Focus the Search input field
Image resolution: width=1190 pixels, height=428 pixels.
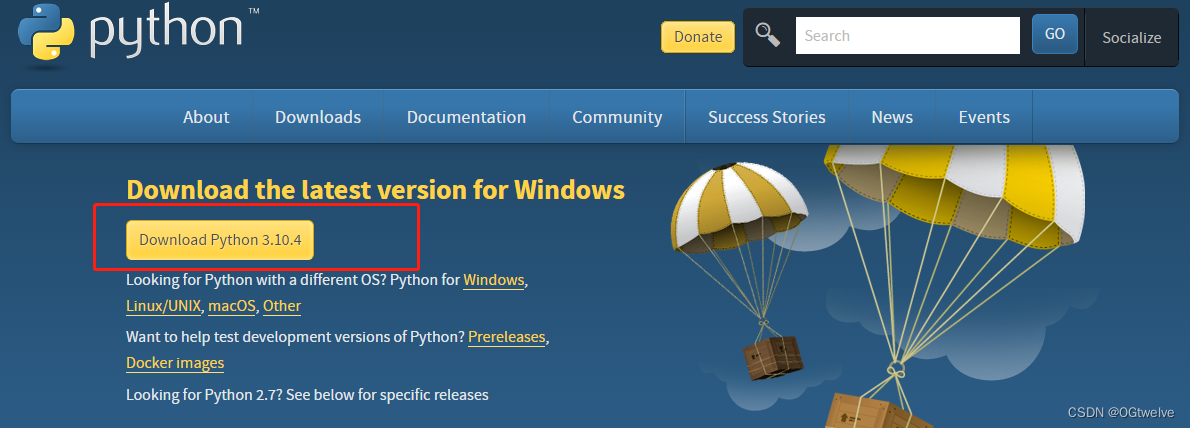point(907,36)
